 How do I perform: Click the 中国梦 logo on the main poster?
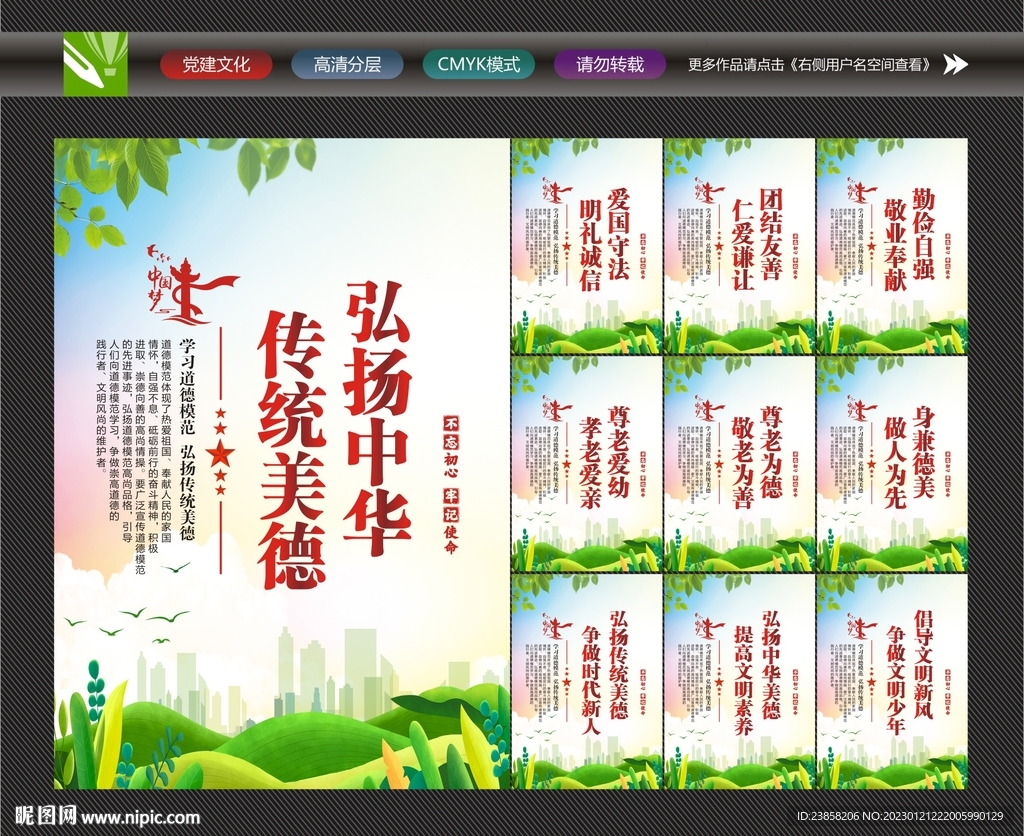click(x=192, y=285)
